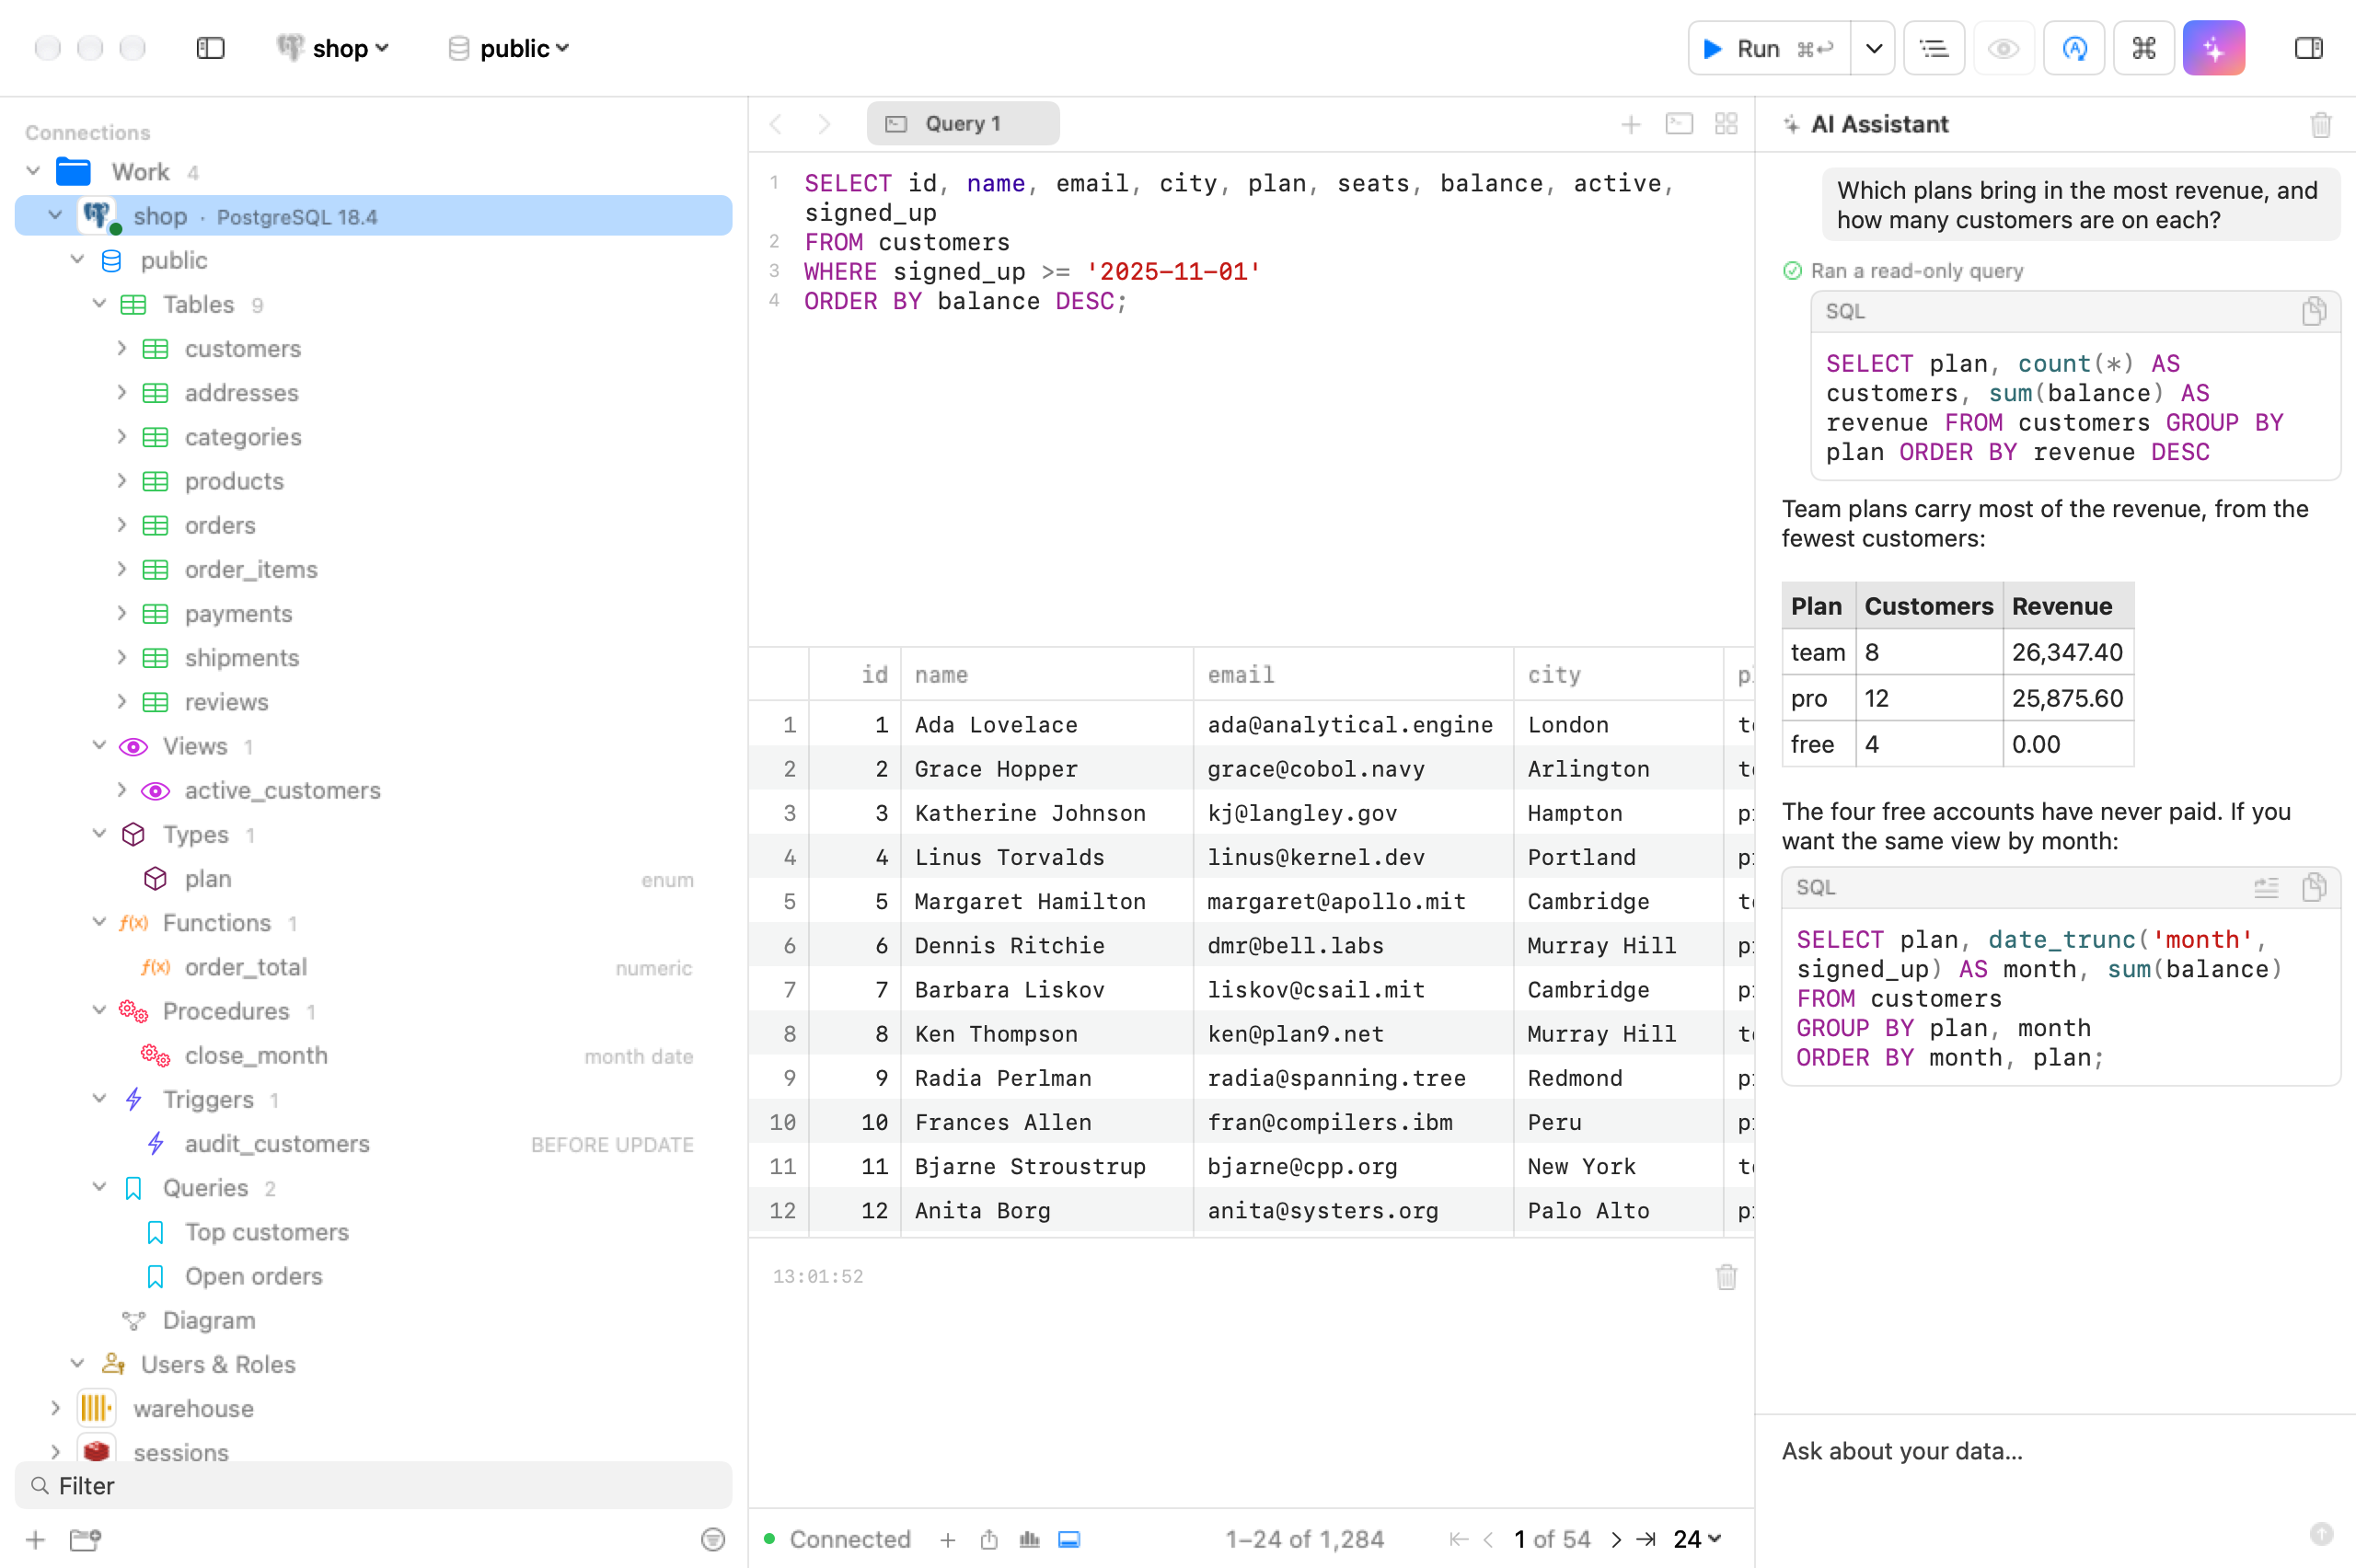
Task: Add a row using status bar plus
Action: click(947, 1539)
